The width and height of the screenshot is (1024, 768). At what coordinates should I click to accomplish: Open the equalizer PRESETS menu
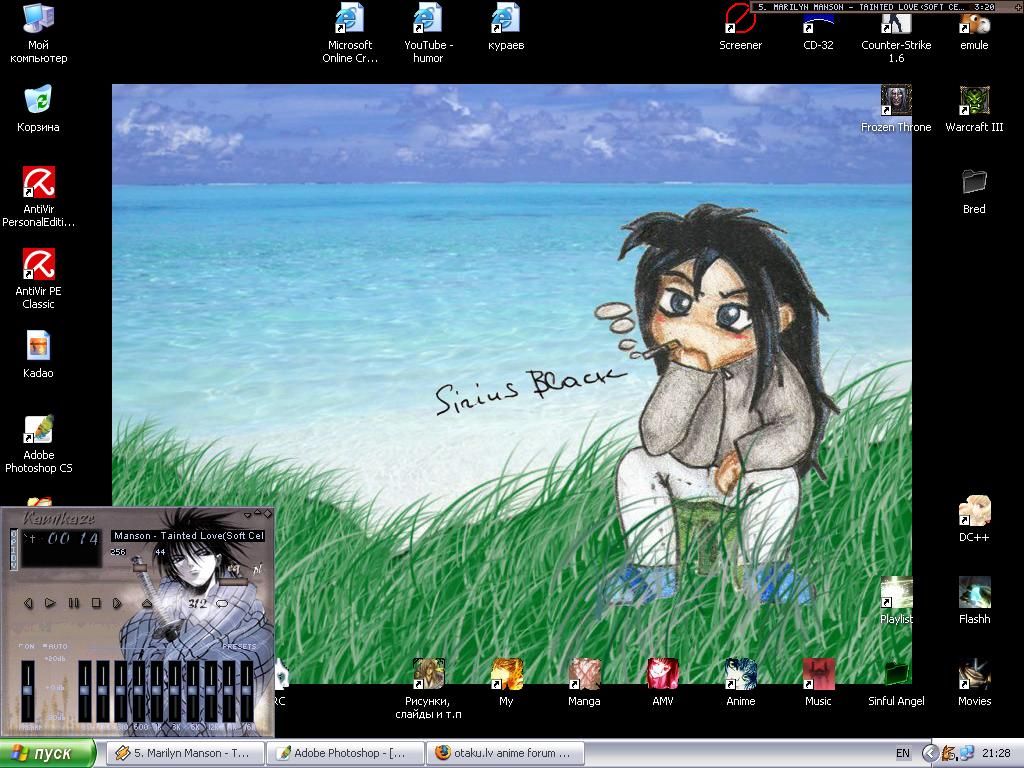tap(239, 646)
